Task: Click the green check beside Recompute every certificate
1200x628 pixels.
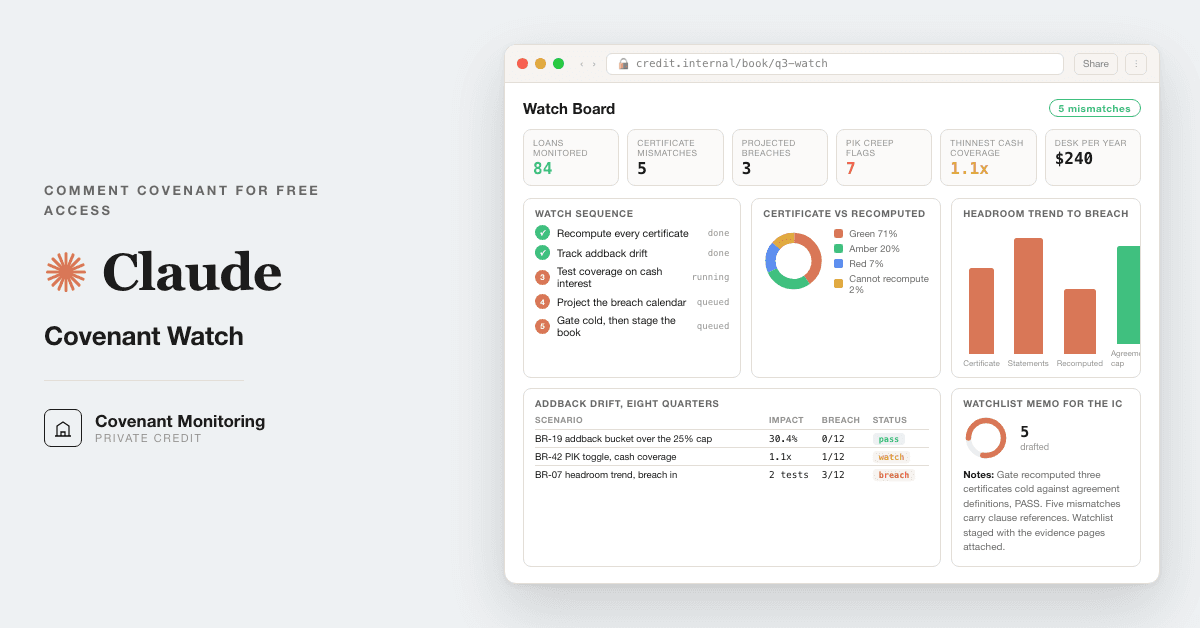Action: [542, 233]
